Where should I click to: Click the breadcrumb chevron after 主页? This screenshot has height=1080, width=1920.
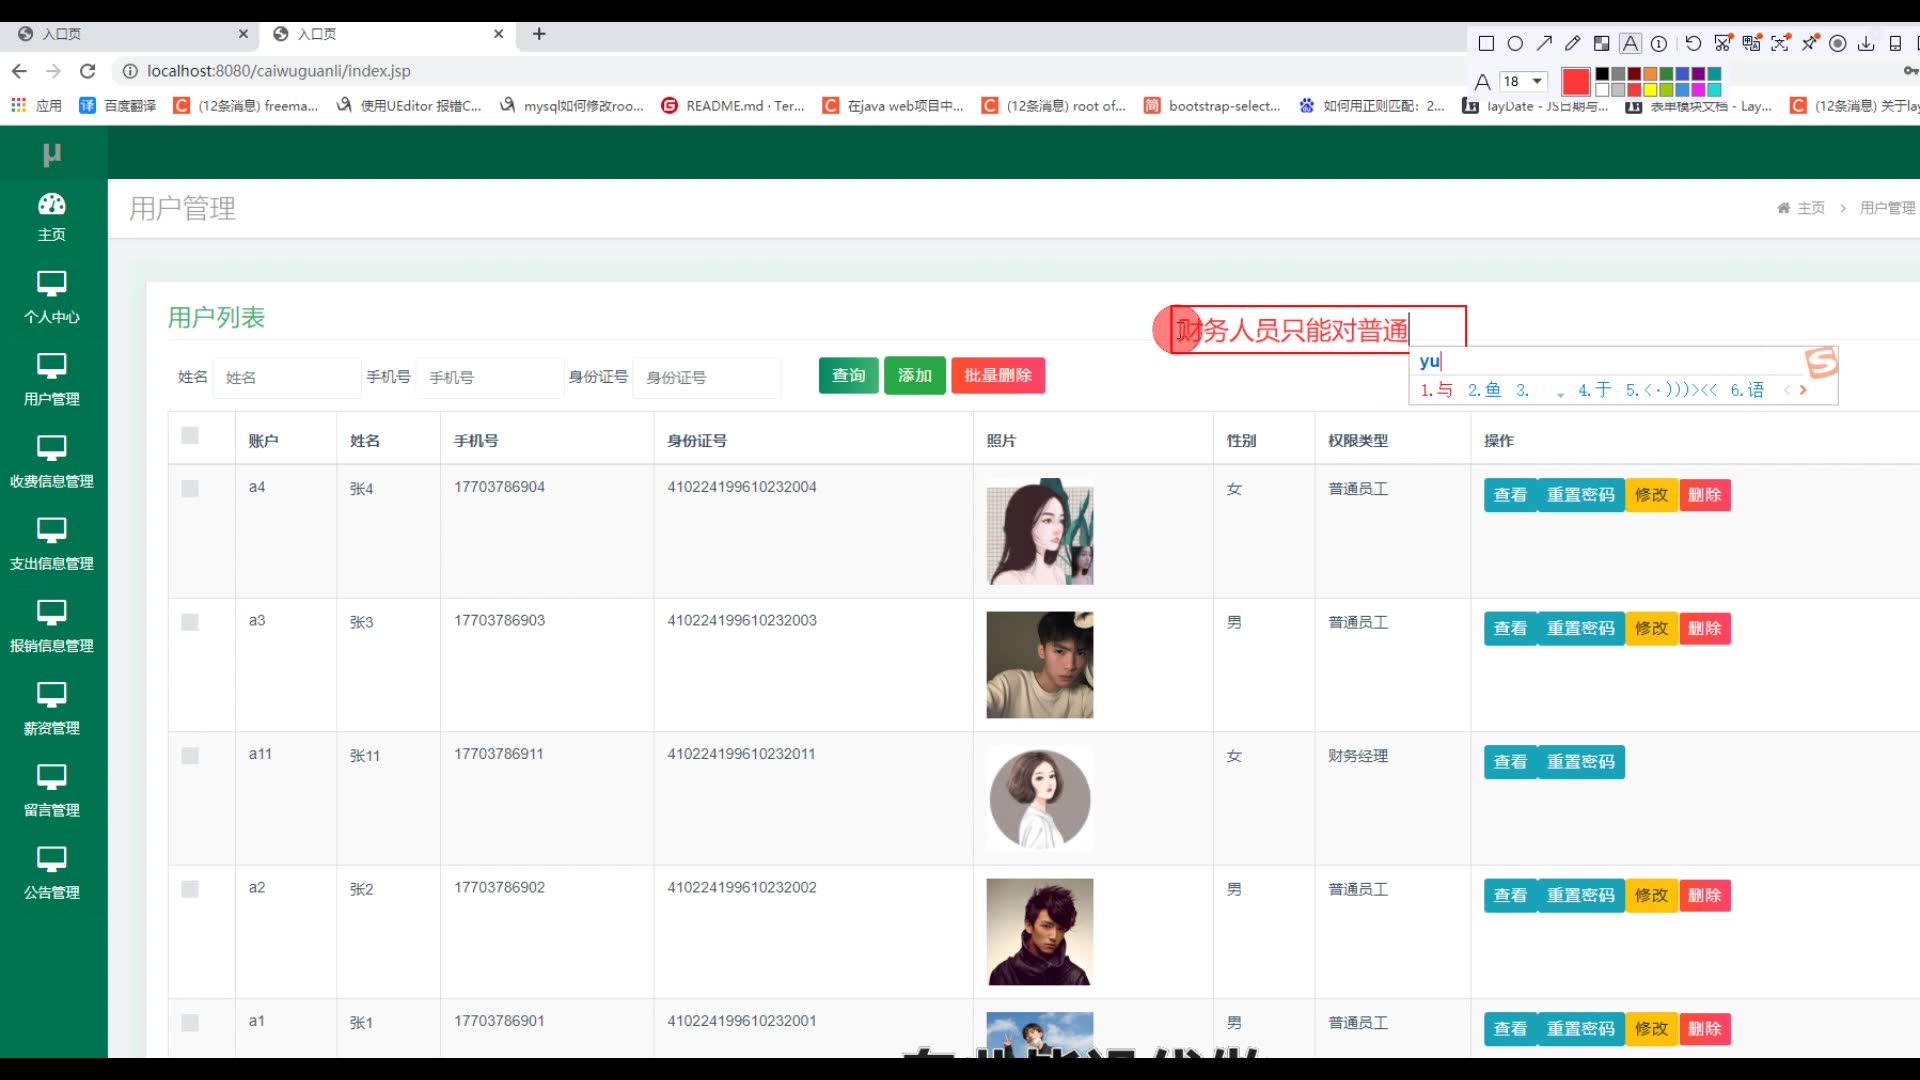[1843, 208]
